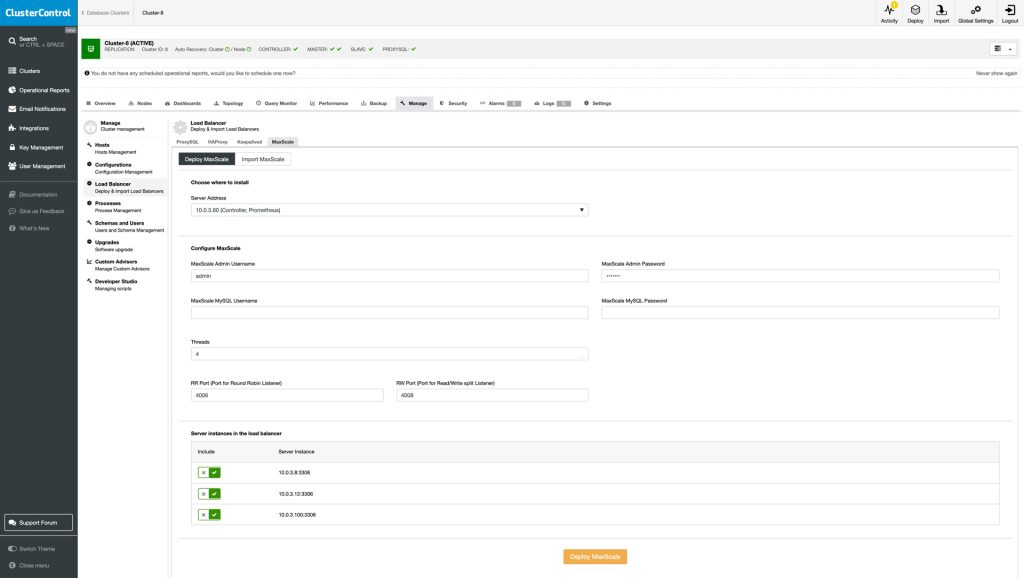Open the Support Forum link
This screenshot has height=578, width=1024.
click(38, 521)
